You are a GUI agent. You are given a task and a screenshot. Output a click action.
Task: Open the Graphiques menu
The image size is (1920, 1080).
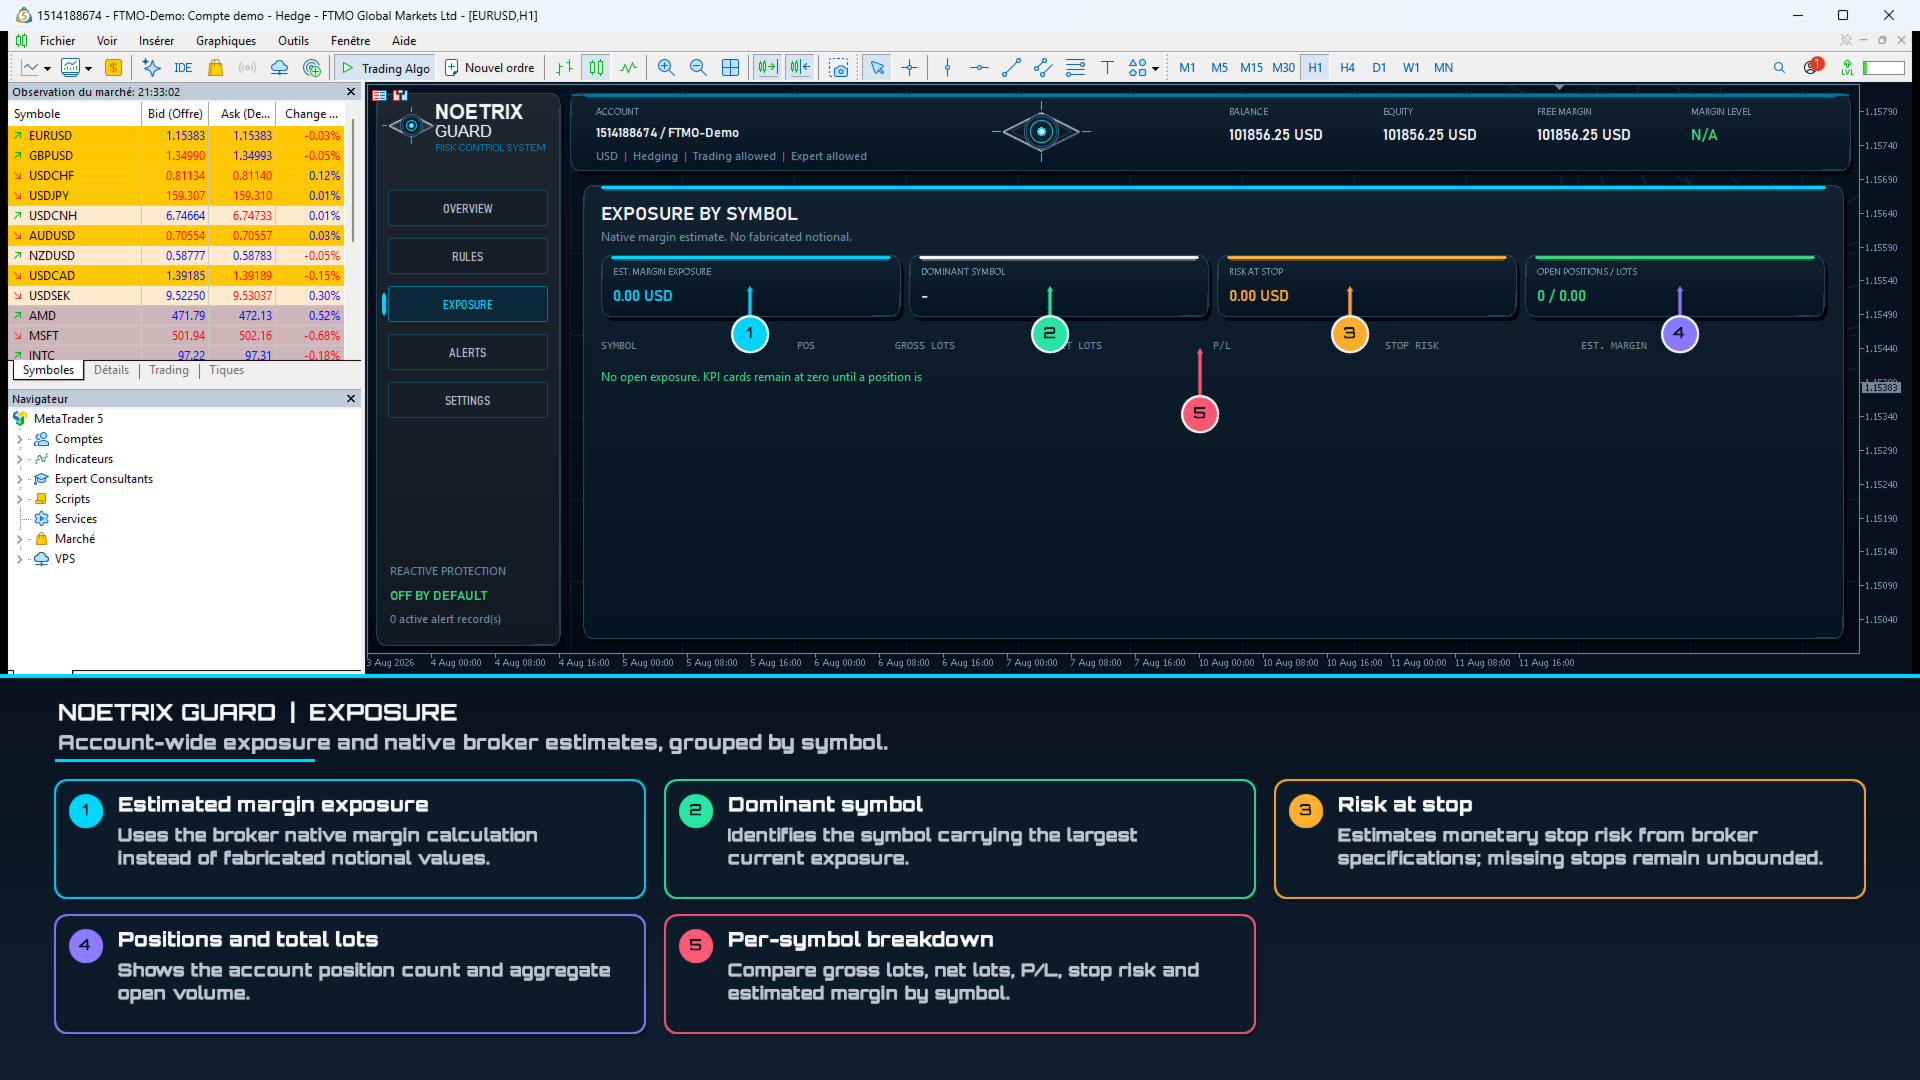coord(226,41)
